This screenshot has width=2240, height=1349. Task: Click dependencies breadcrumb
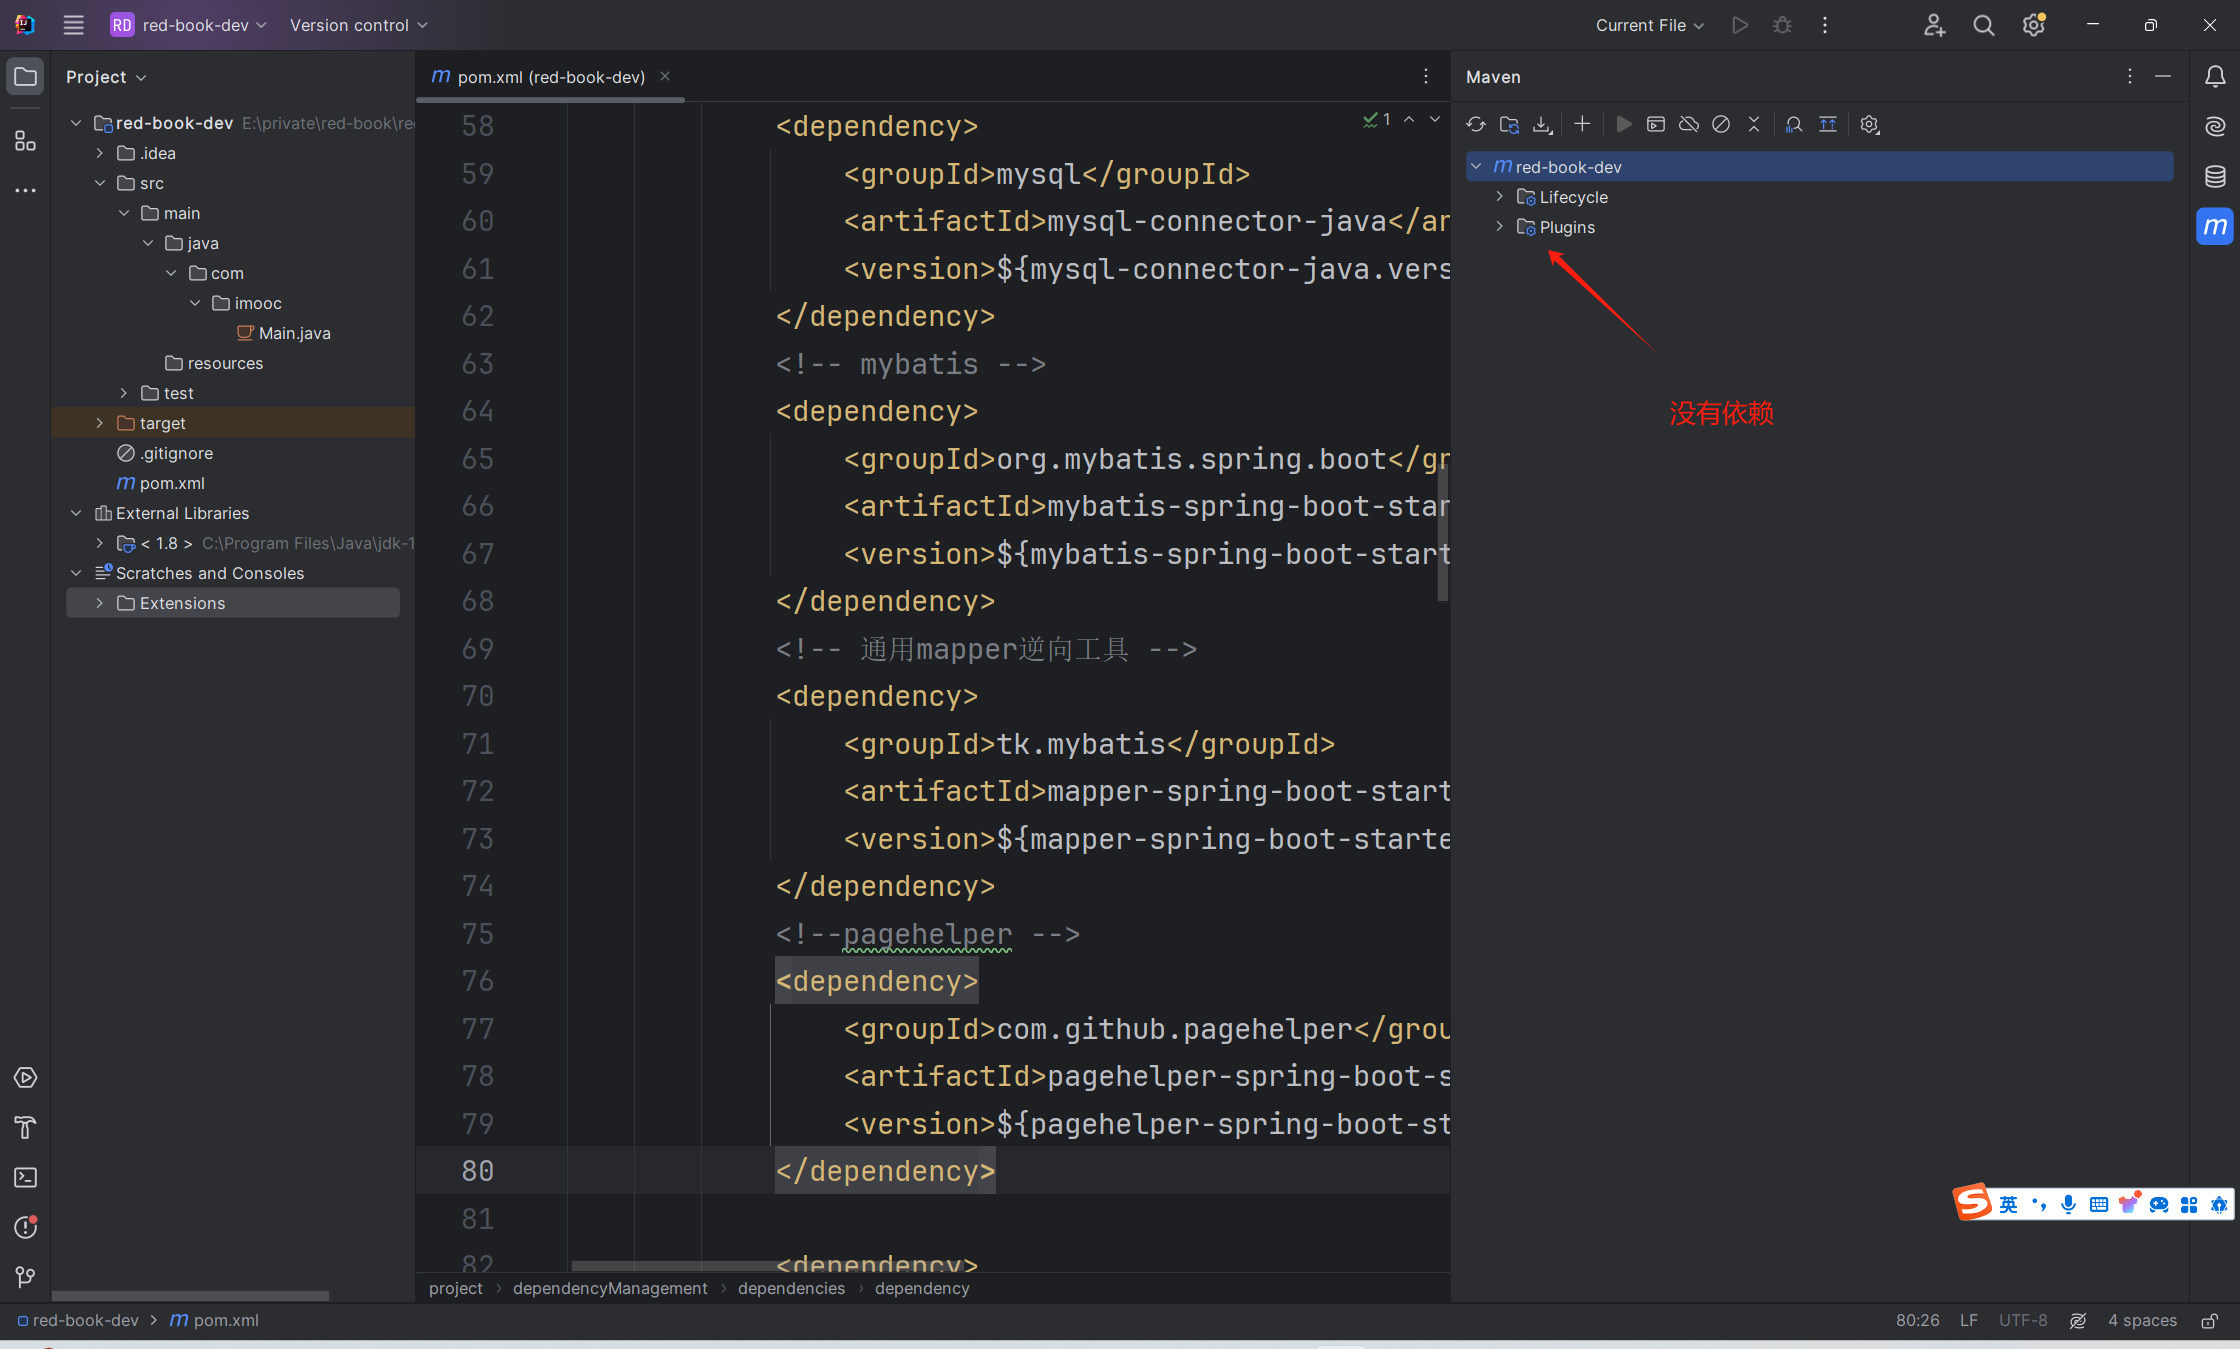tap(791, 1288)
